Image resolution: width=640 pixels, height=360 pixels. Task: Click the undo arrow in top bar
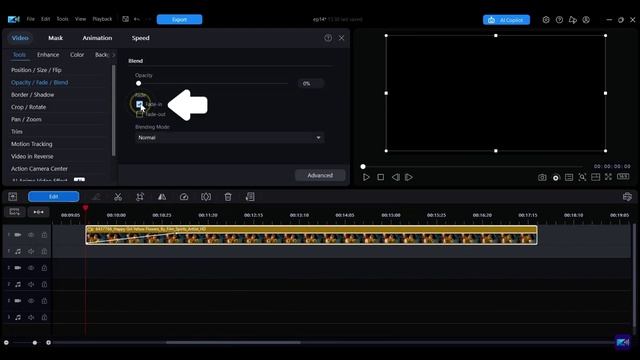coord(137,19)
